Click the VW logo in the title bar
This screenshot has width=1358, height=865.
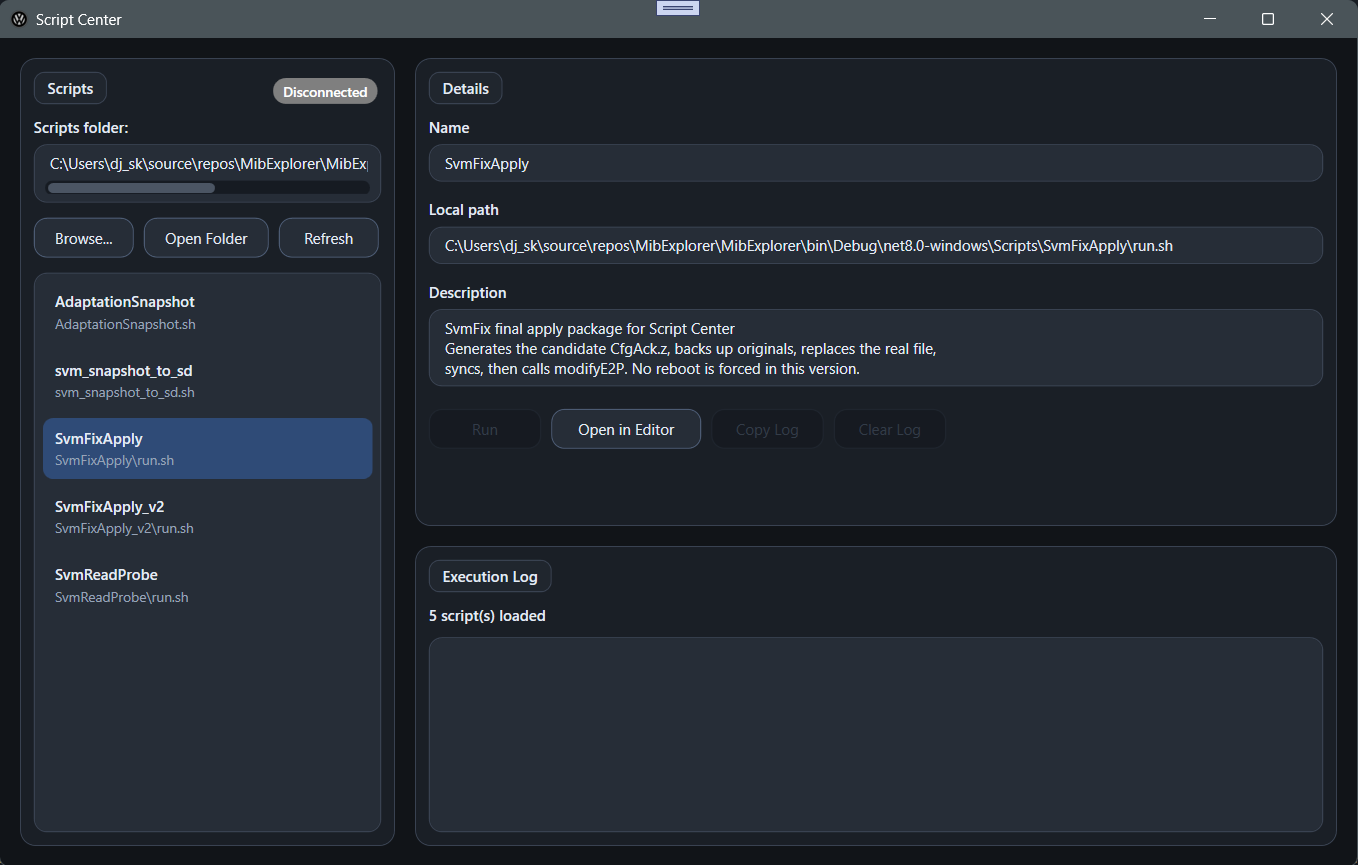point(18,18)
